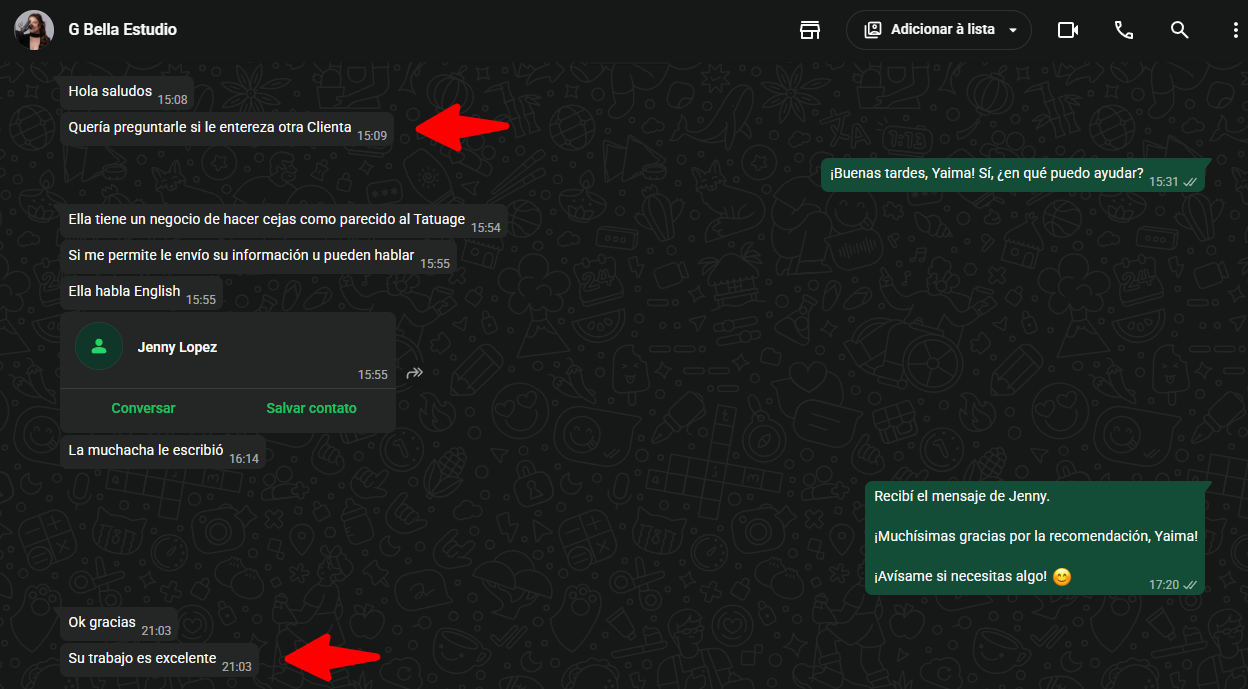
Task: Start a voice call with phone icon
Action: [x=1124, y=30]
